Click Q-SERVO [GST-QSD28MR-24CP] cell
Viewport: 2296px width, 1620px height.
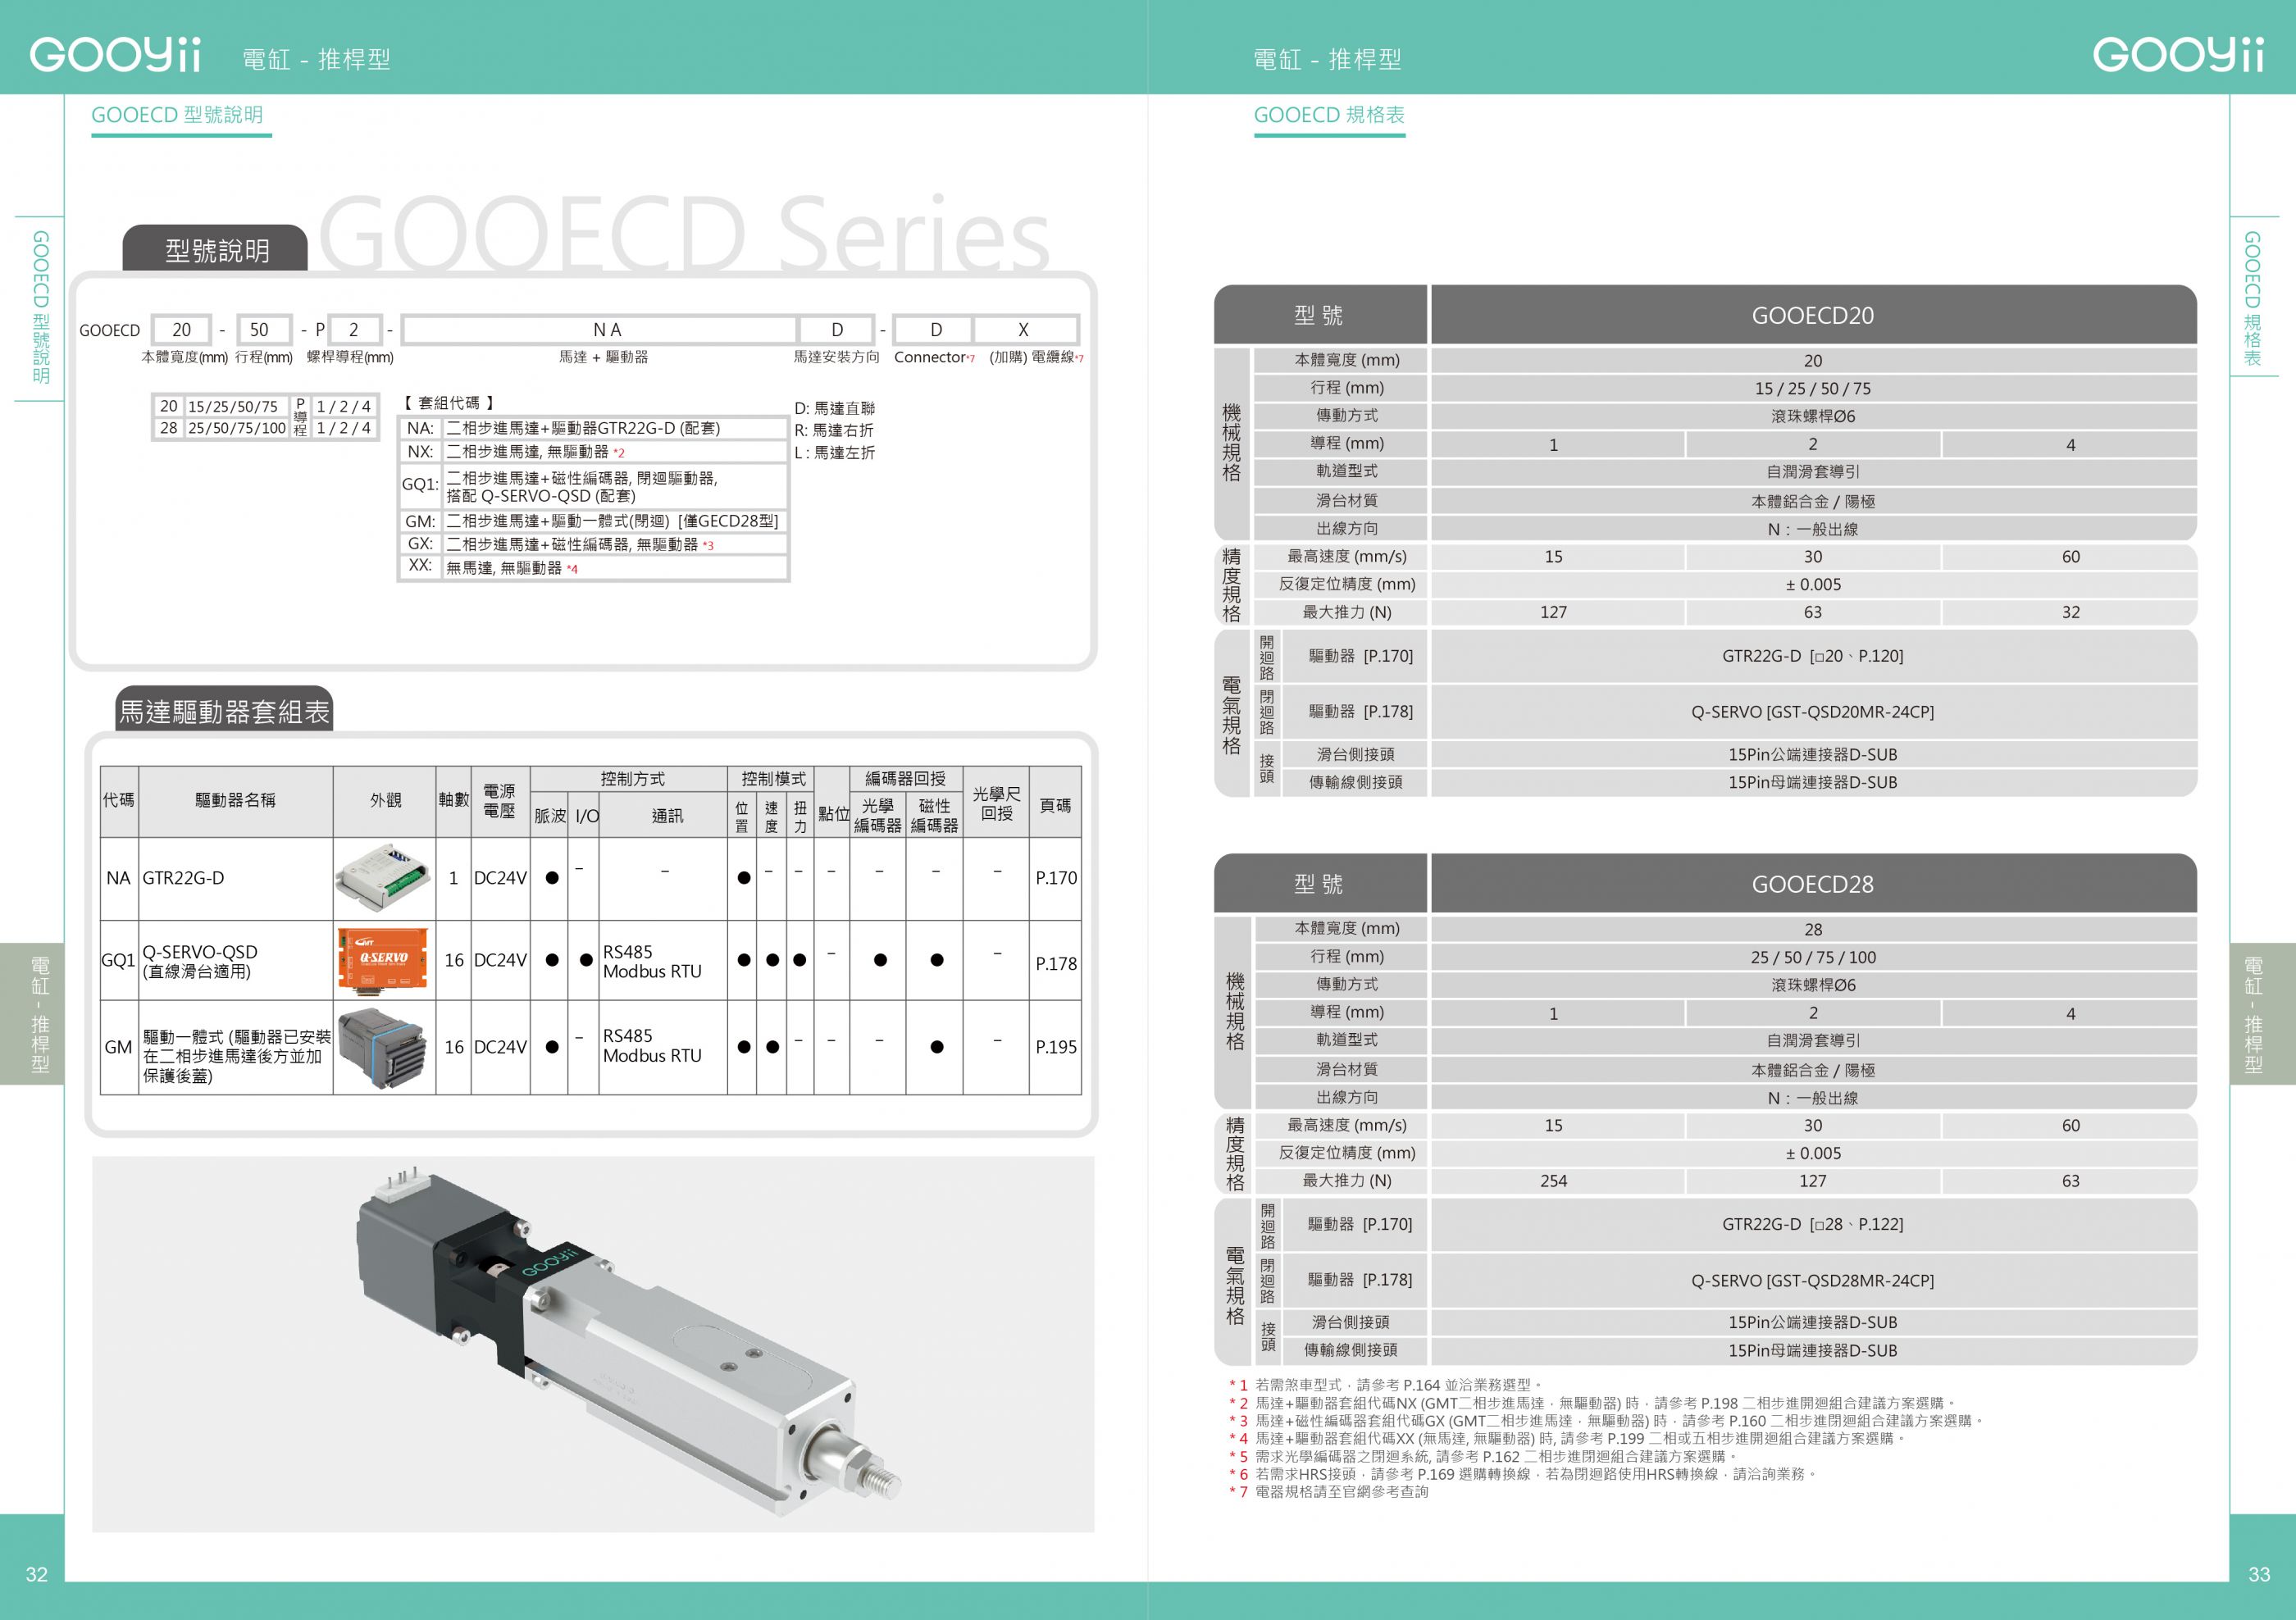[1812, 1280]
